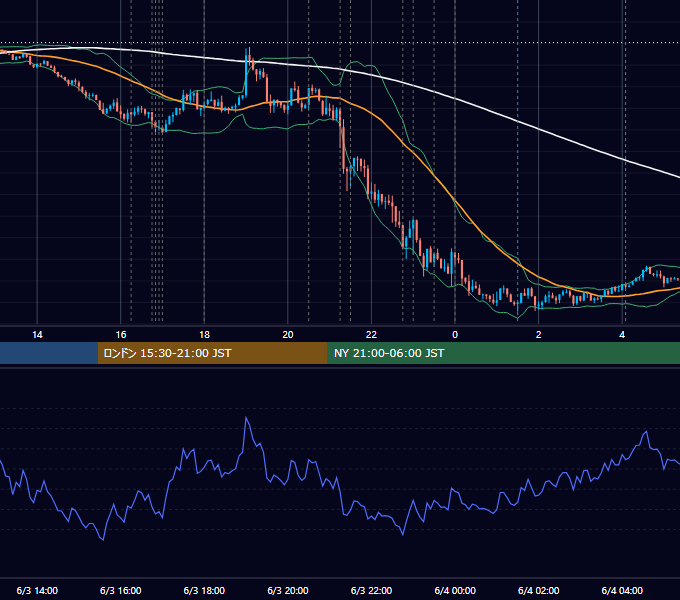Select the NY 21:00-06:00 JST session band
The image size is (680, 600).
tap(503, 353)
